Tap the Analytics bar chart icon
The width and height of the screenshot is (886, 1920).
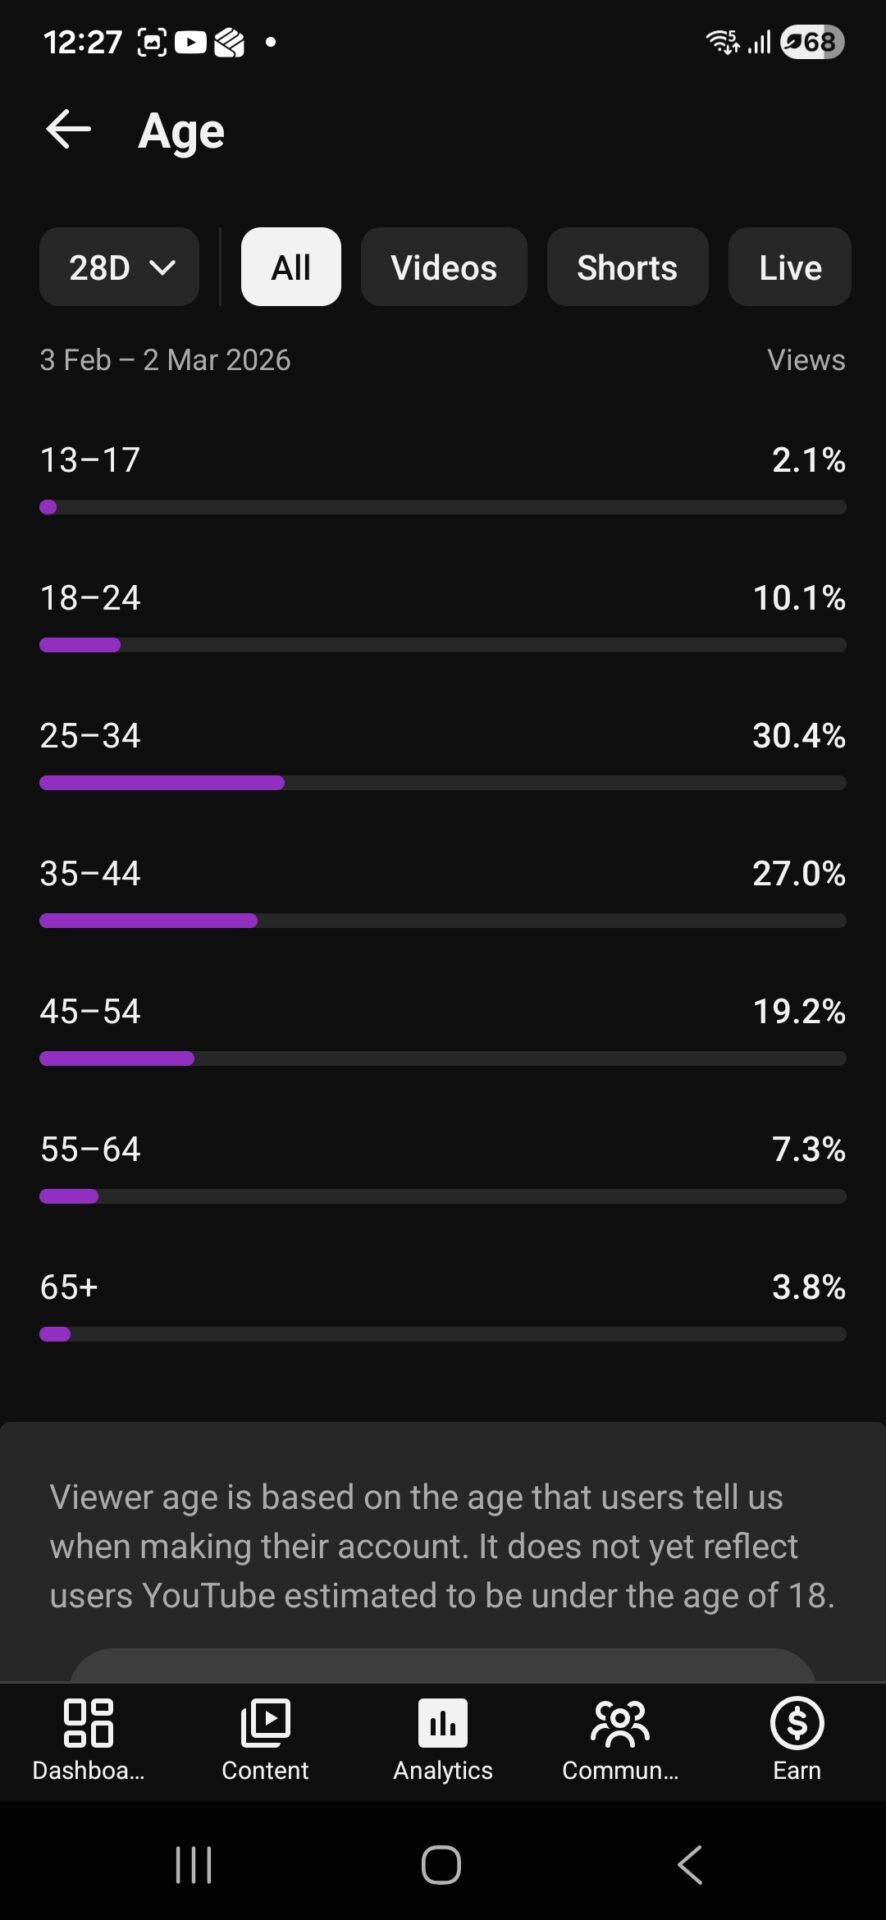tap(443, 1723)
